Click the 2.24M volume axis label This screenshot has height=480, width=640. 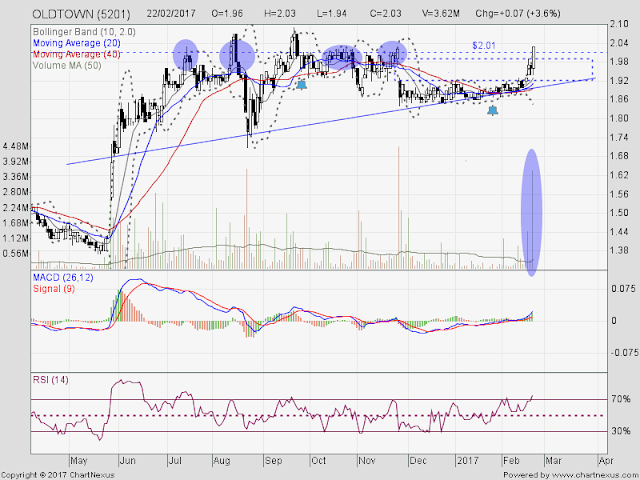coord(16,207)
